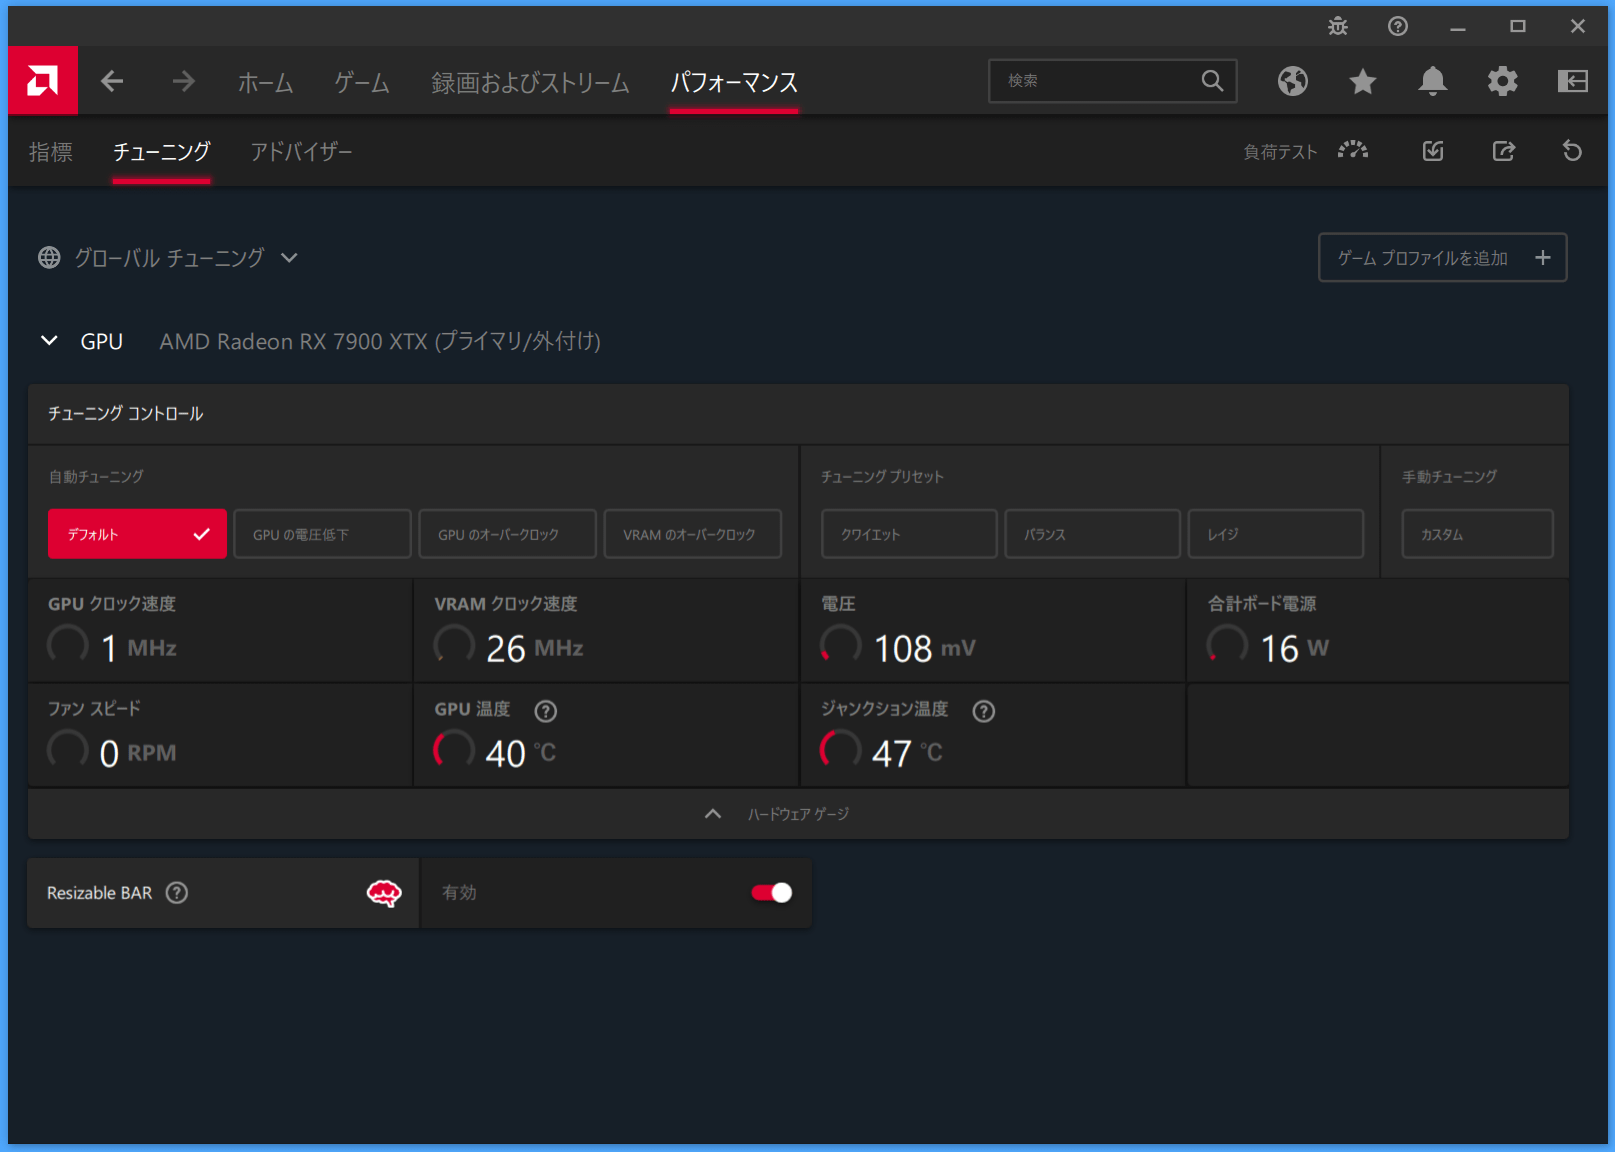Select GPU のオーバークロック option
The height and width of the screenshot is (1152, 1615).
click(x=507, y=534)
